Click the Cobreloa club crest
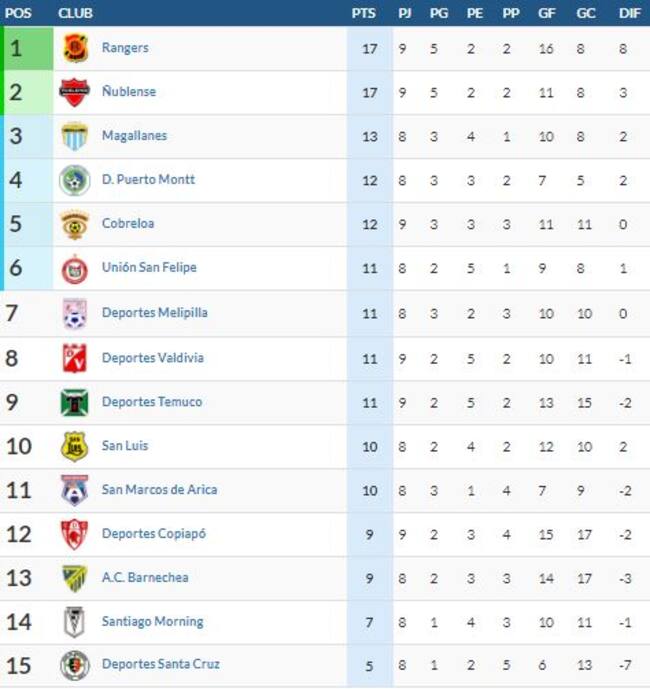Viewport: 650px width, 689px height. coord(75,225)
